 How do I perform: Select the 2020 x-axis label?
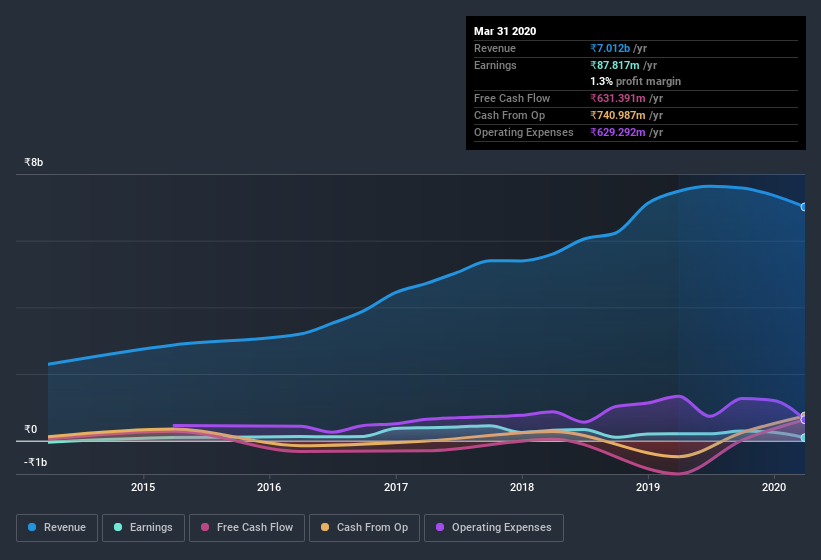click(x=774, y=487)
